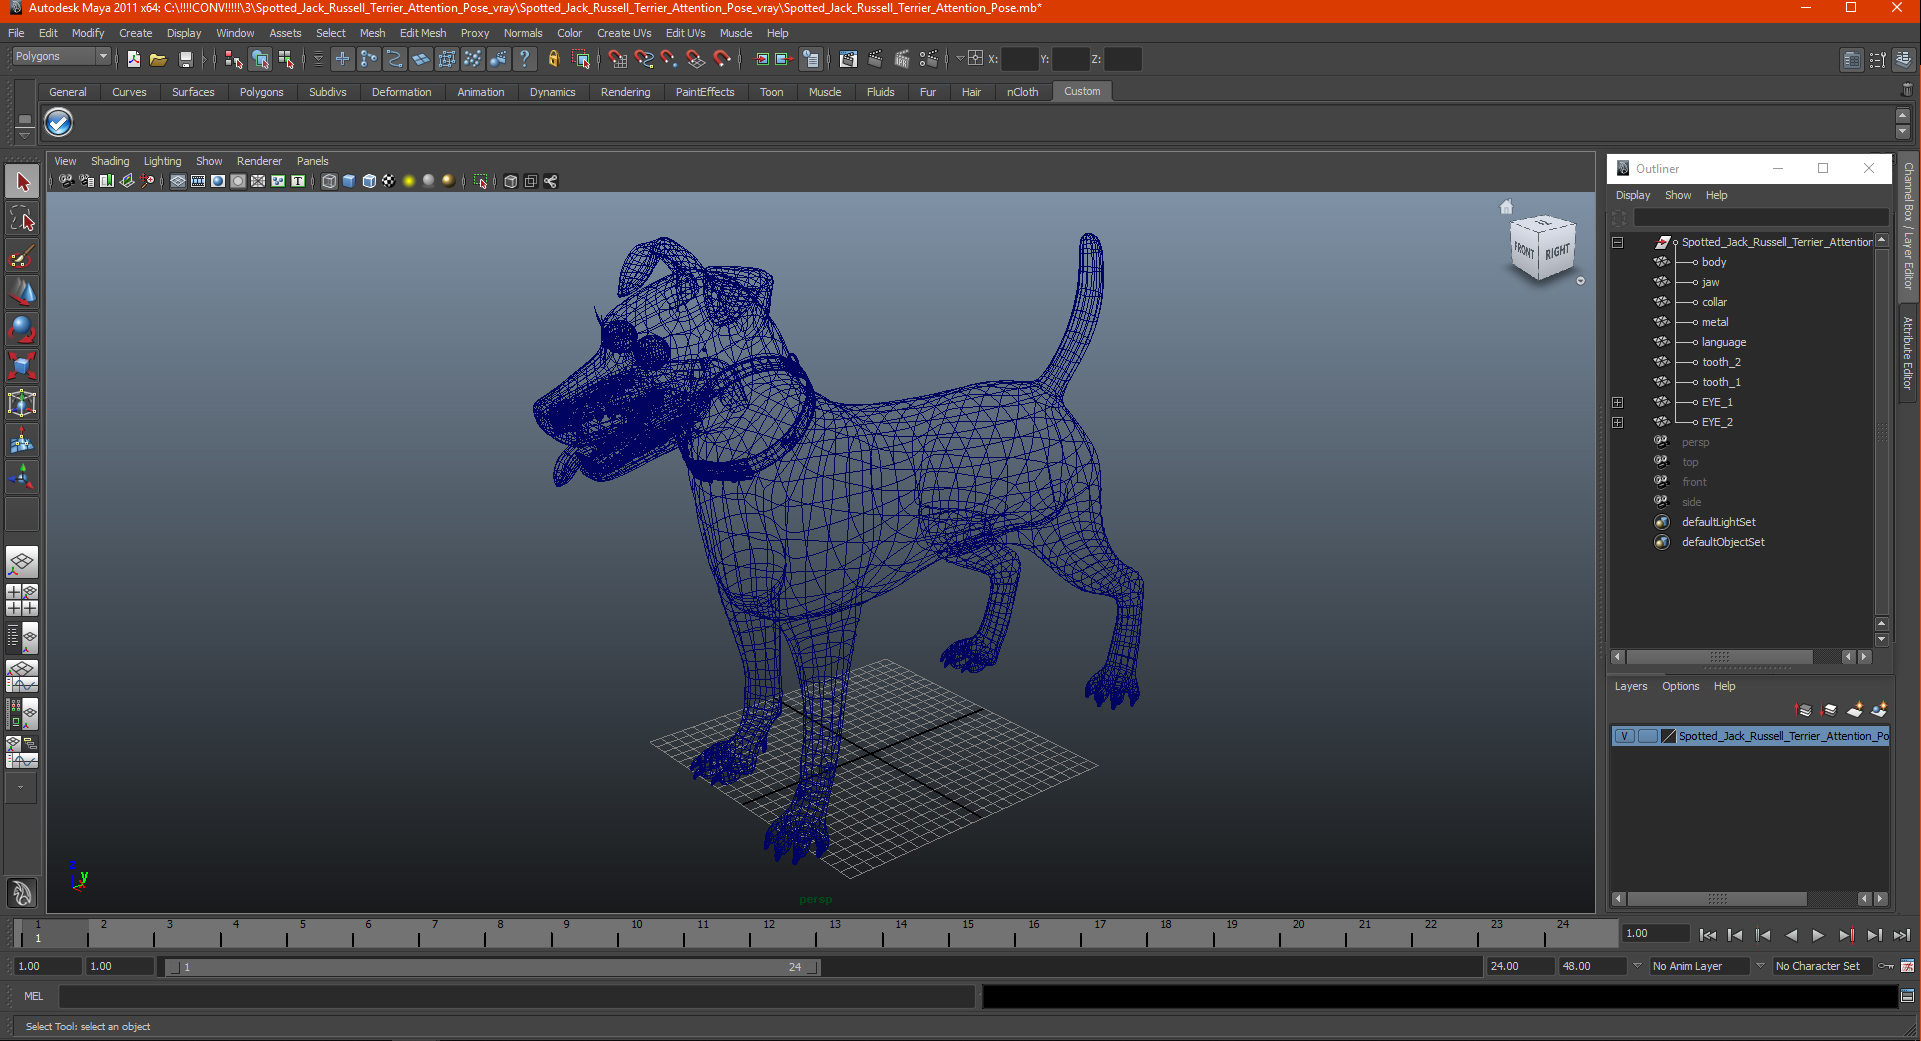Enable smooth shade all in viewport
The image size is (1921, 1041).
pos(349,181)
